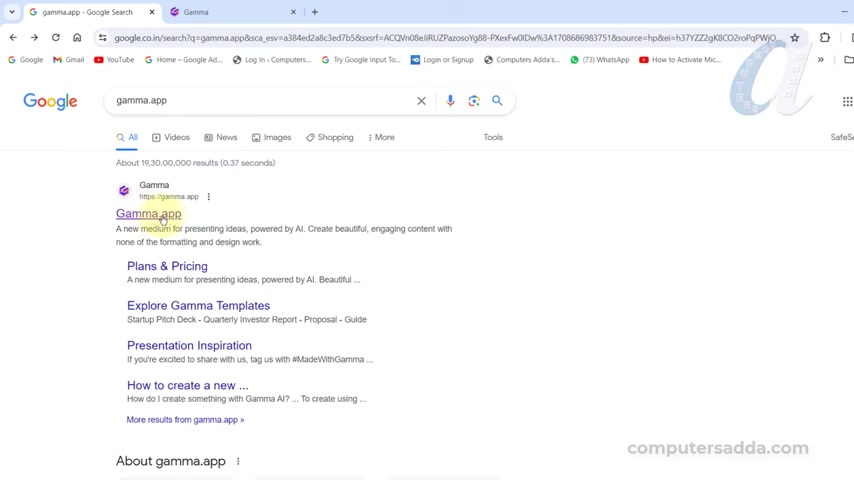Click the blue search magnifier button

click(x=497, y=101)
